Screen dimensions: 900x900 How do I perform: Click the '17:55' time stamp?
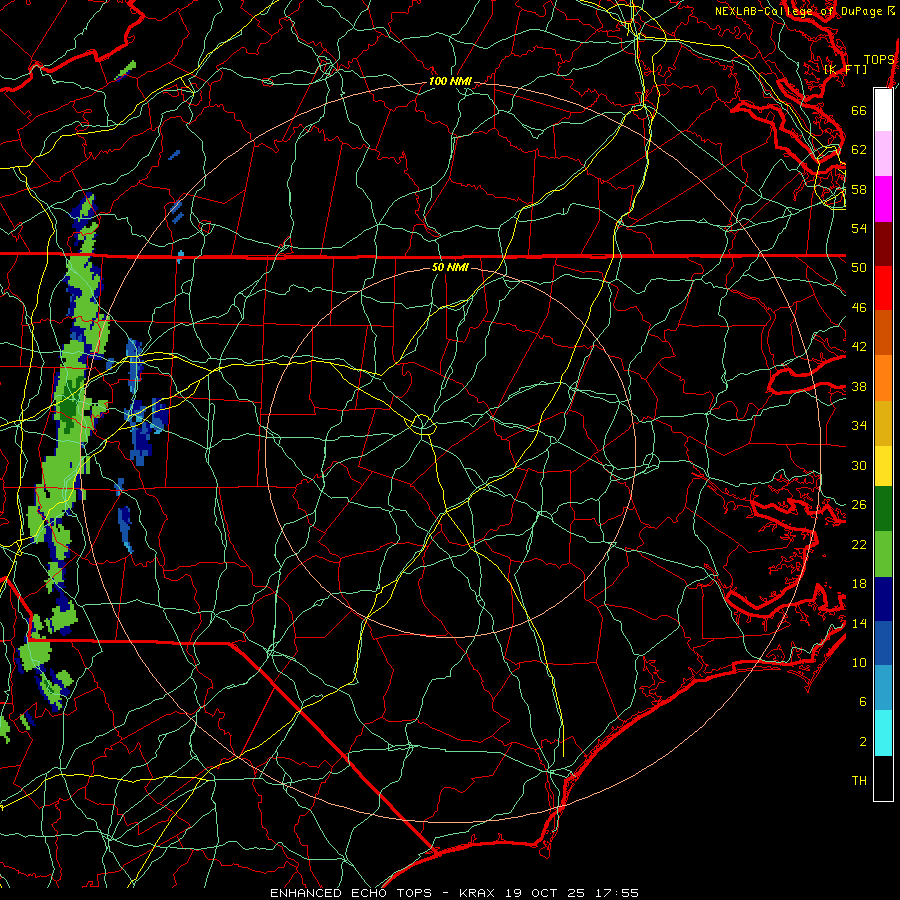point(616,893)
